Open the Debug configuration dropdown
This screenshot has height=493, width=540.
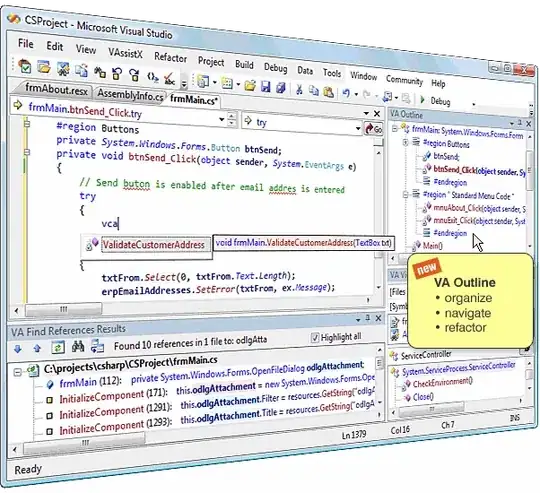click(x=474, y=104)
